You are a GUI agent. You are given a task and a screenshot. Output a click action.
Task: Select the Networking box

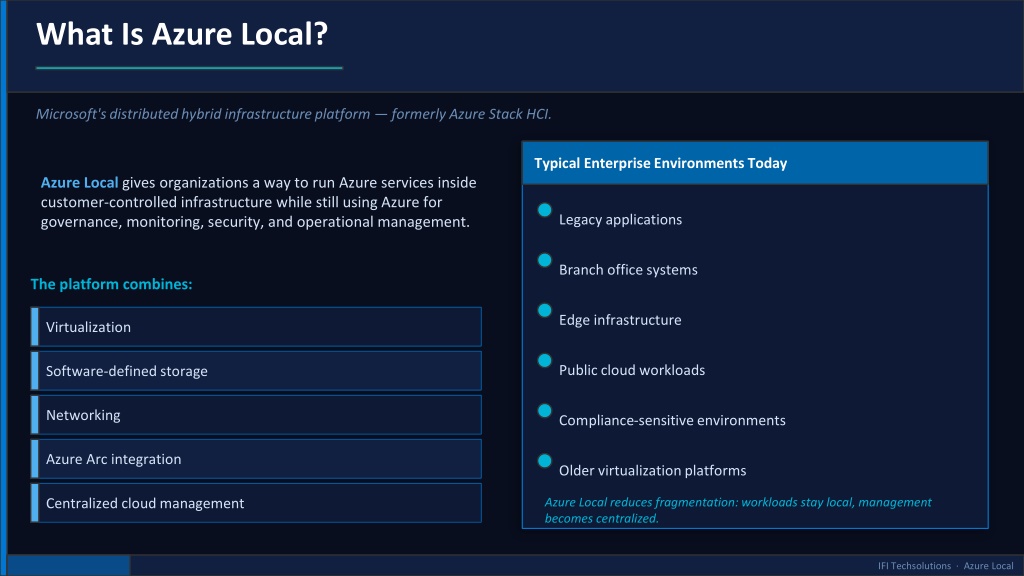click(x=256, y=415)
